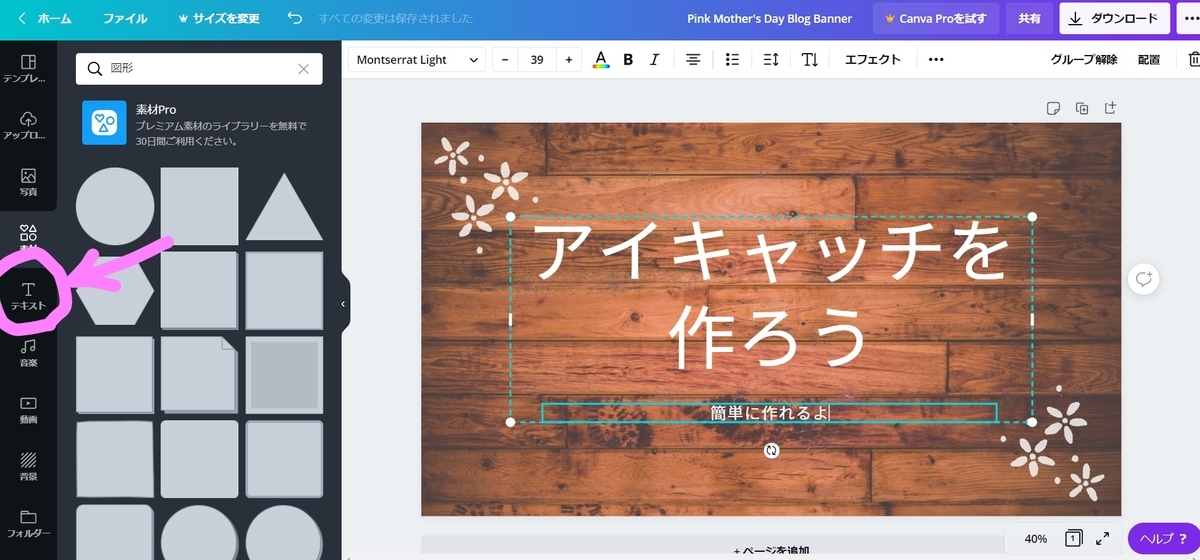Image resolution: width=1200 pixels, height=560 pixels.
Task: Open the zoom level 40% control
Action: [x=1036, y=538]
